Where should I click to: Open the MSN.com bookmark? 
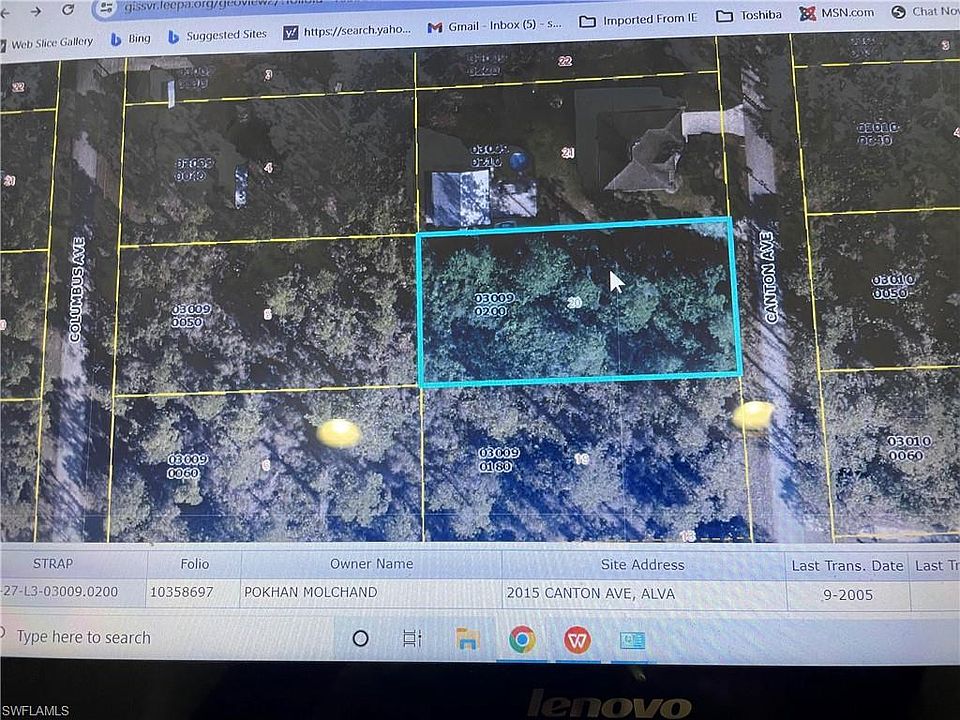[838, 13]
